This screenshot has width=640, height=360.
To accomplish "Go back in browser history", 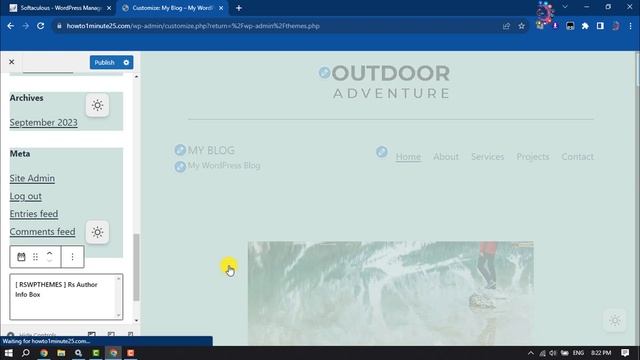I will tap(11, 26).
